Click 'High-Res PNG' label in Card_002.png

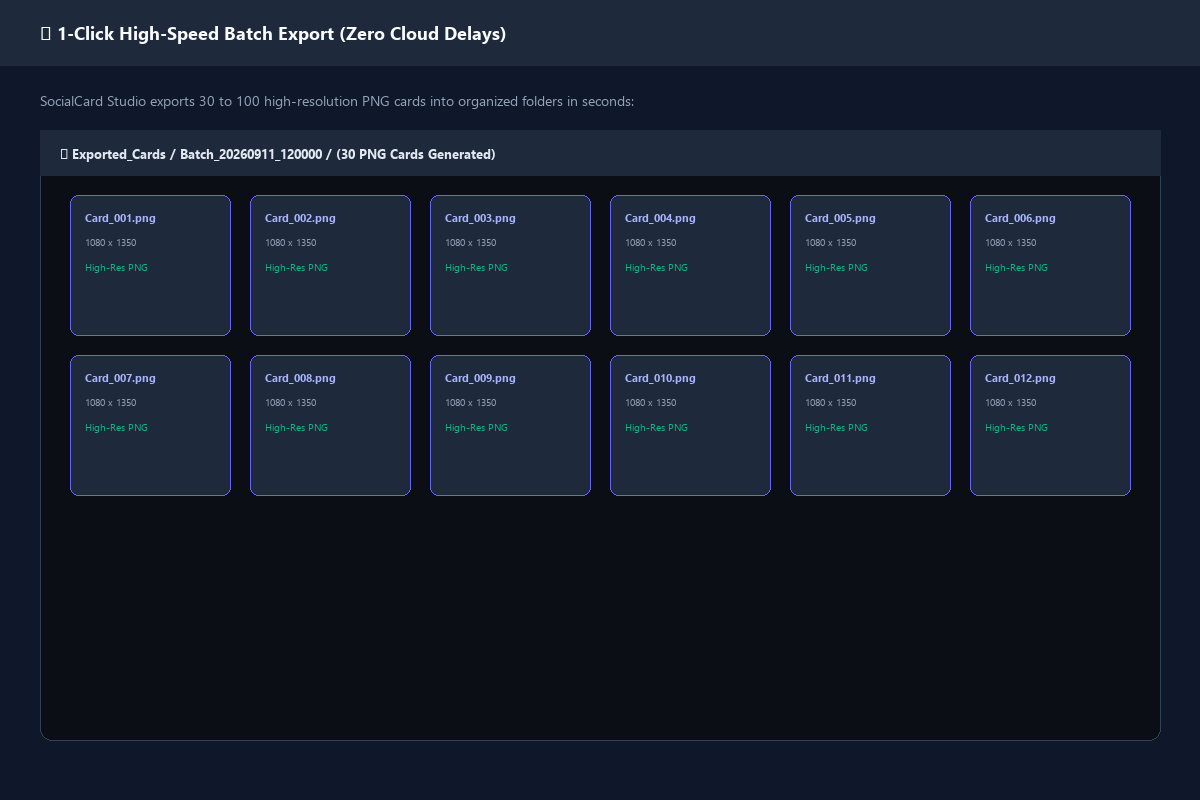(296, 268)
